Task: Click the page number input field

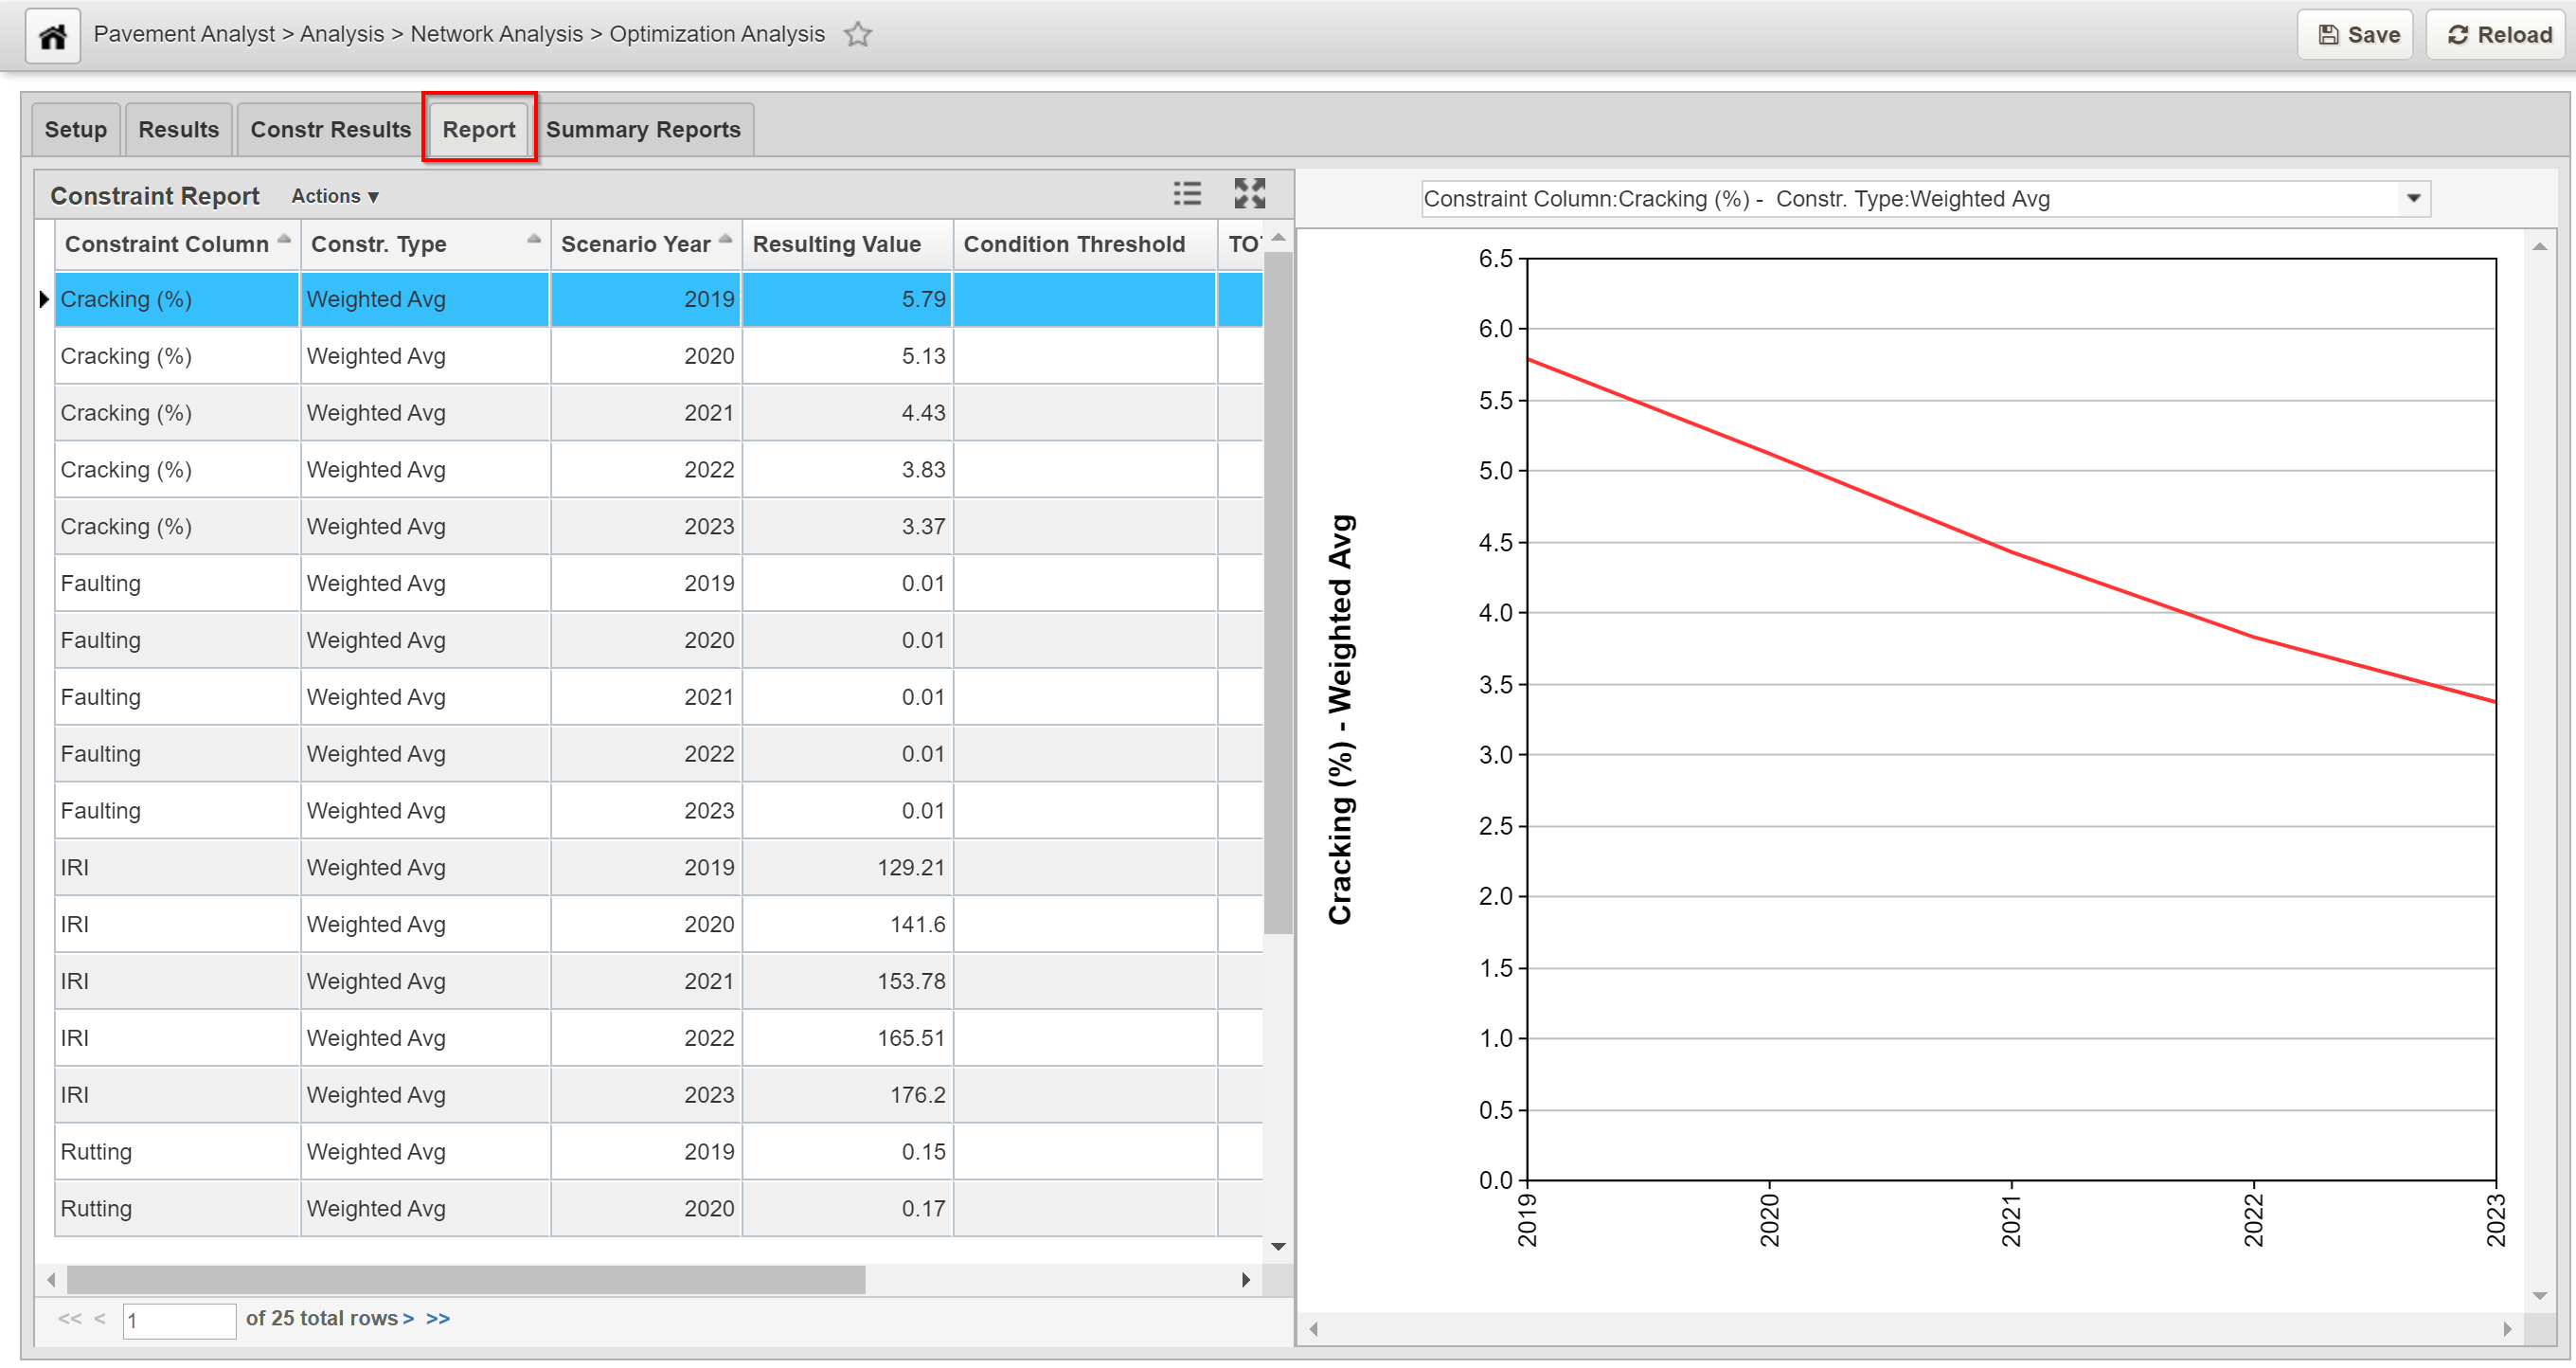Action: 178,1320
